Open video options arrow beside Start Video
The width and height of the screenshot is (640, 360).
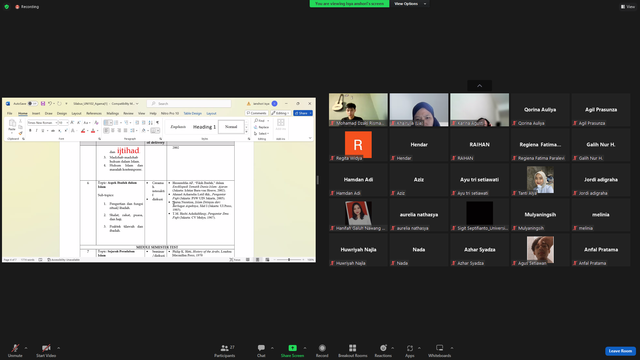click(58, 348)
